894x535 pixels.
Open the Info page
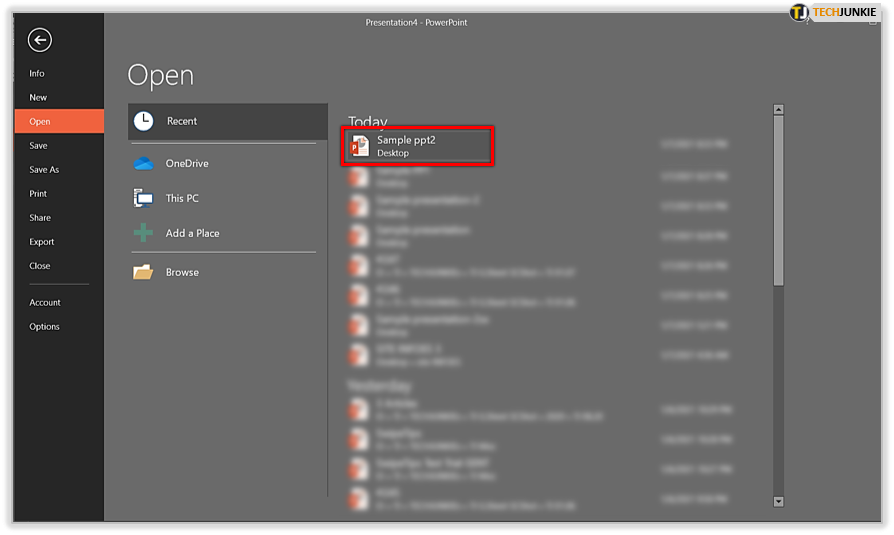click(37, 74)
